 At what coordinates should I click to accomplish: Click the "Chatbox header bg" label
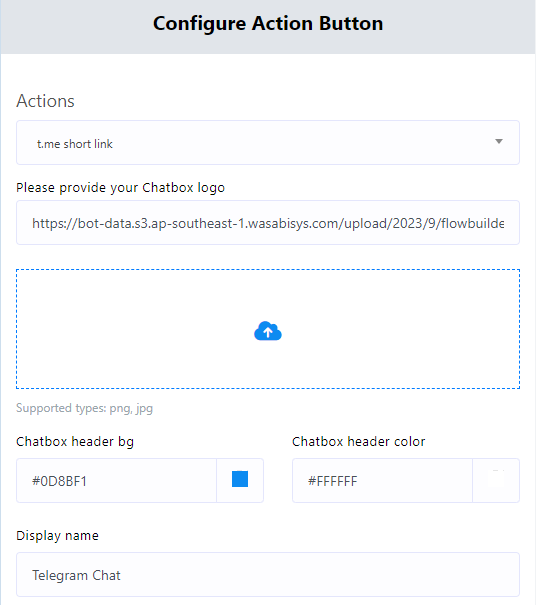click(x=75, y=442)
